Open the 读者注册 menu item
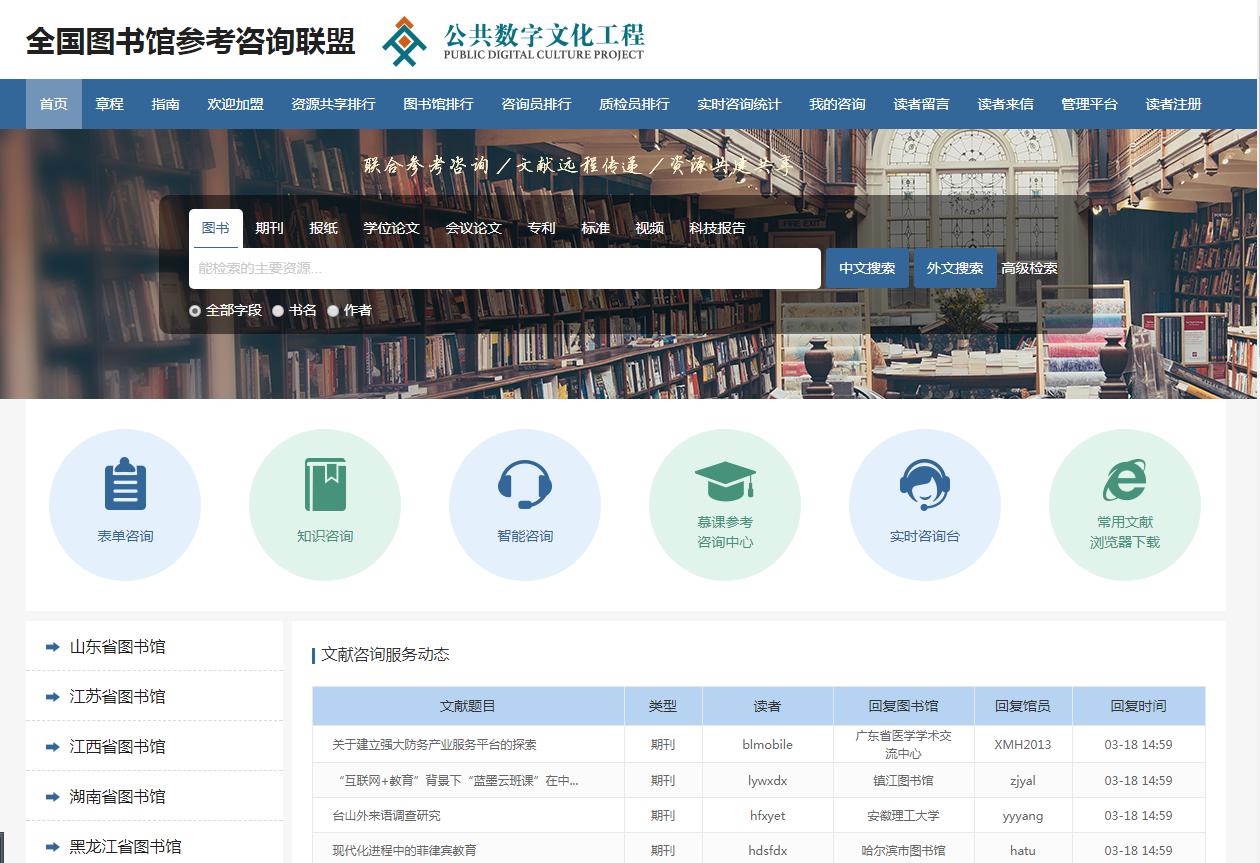The height and width of the screenshot is (863, 1260). click(1171, 104)
